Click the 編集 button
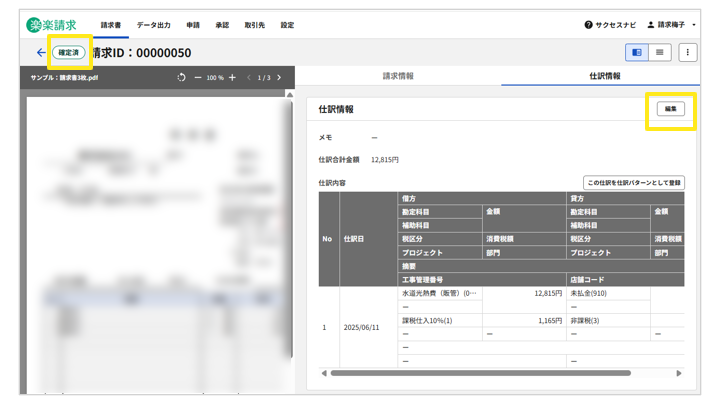Viewport: 712px width, 404px height. [670, 109]
